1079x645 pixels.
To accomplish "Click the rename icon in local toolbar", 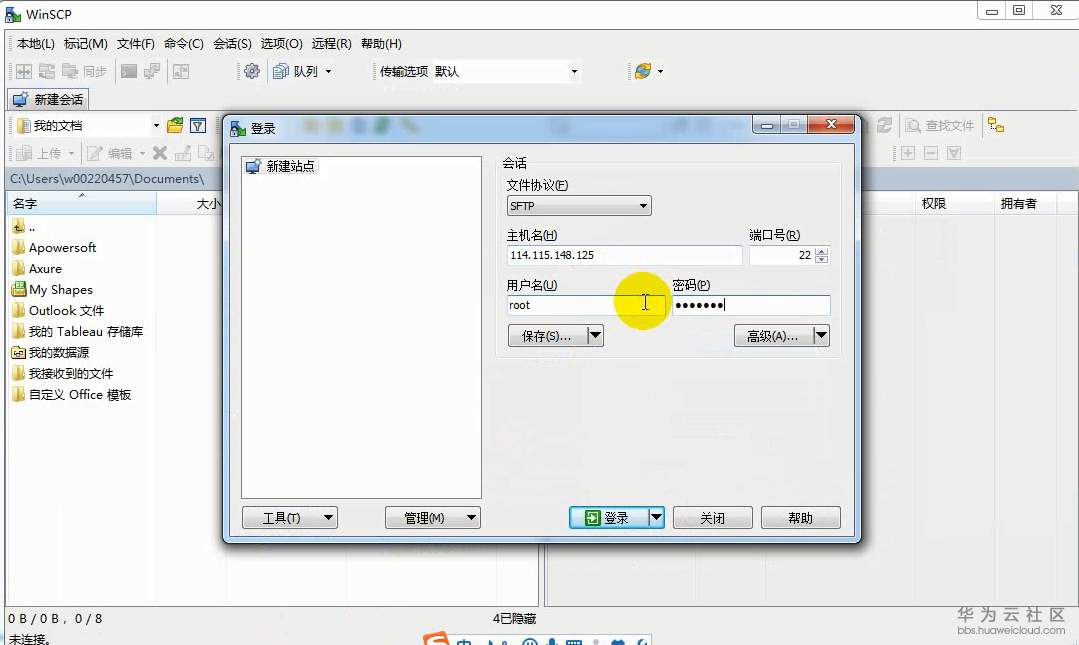I will (x=182, y=153).
